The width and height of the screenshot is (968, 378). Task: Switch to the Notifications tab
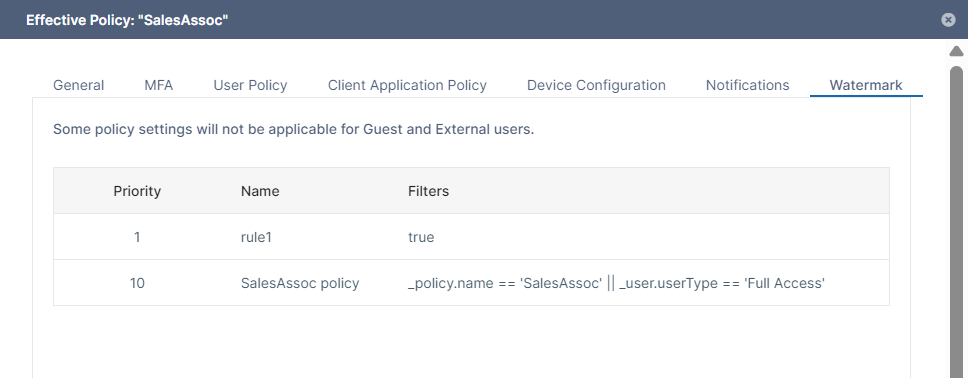[x=747, y=85]
